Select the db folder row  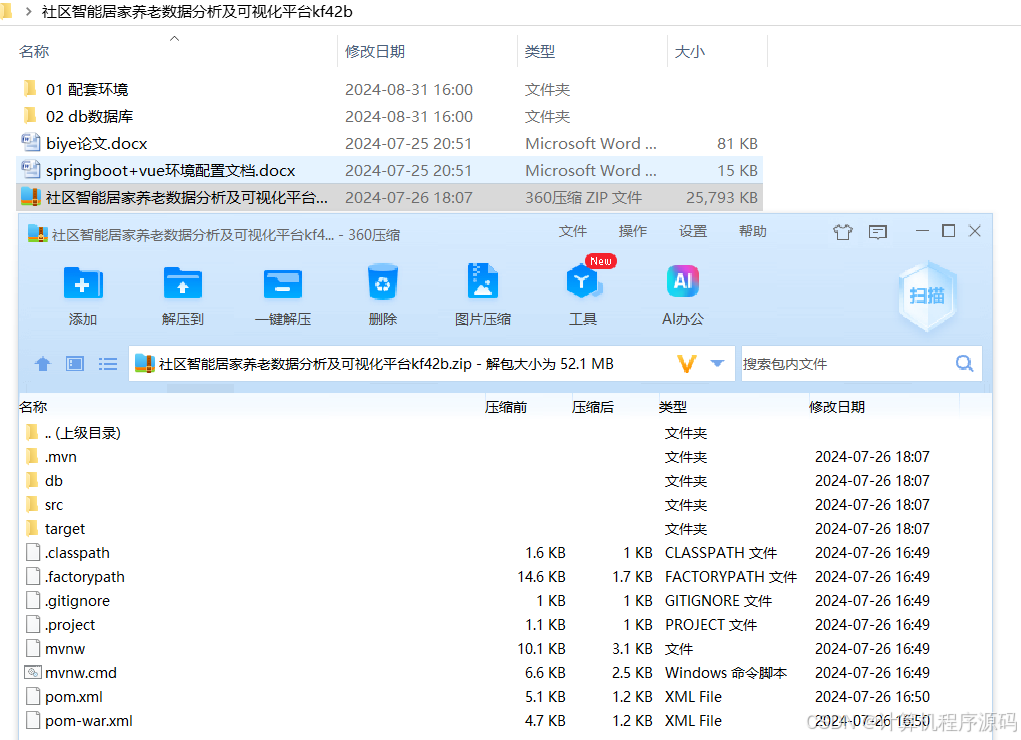pos(505,481)
